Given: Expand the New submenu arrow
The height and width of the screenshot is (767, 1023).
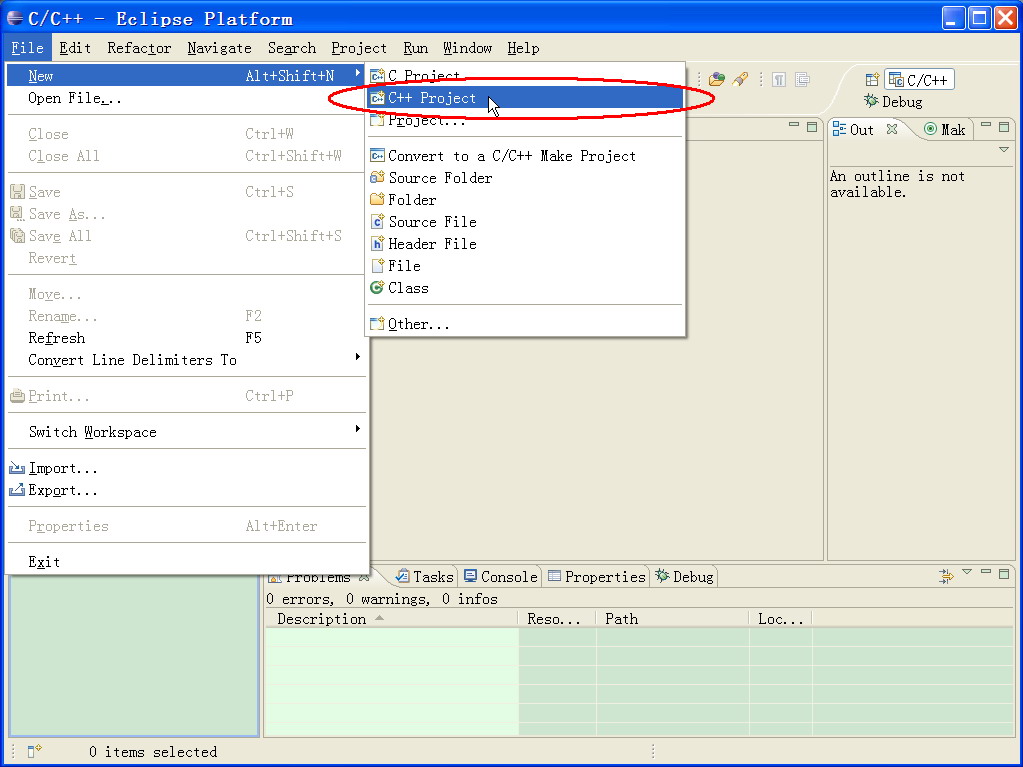Looking at the screenshot, I should 358,74.
